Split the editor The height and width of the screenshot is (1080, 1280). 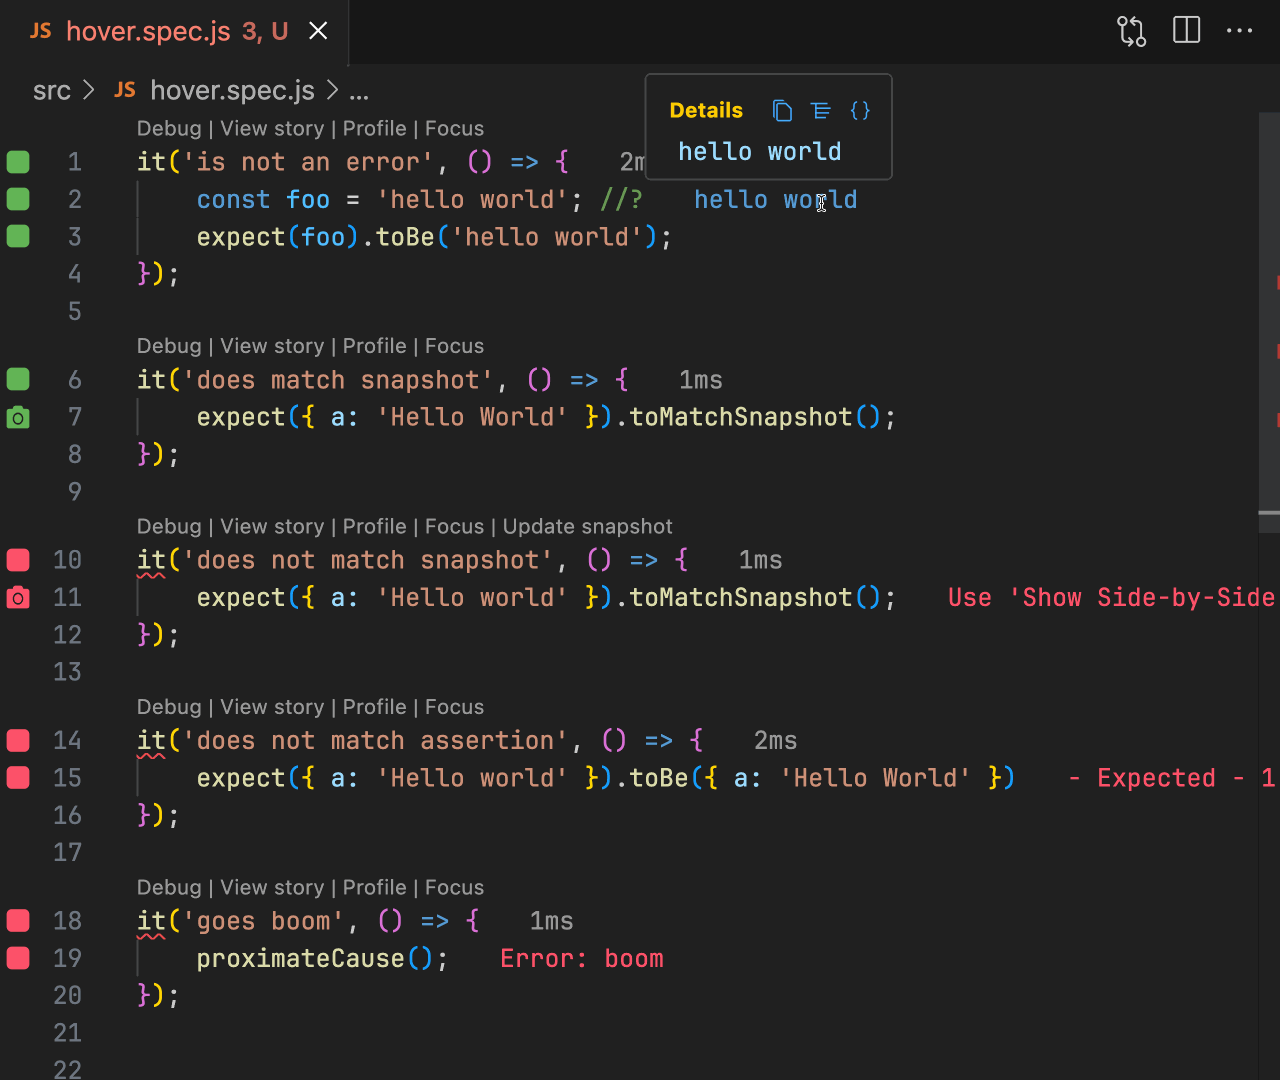[1186, 30]
